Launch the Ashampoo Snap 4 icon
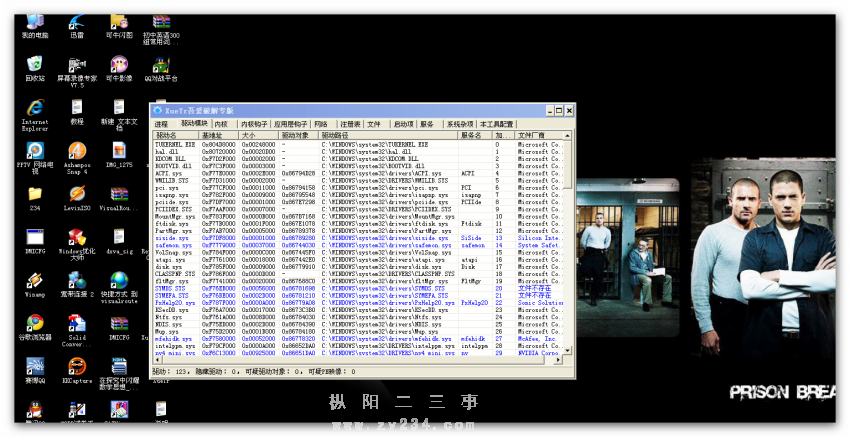Image resolution: width=850 pixels, height=437 pixels. click(x=77, y=158)
